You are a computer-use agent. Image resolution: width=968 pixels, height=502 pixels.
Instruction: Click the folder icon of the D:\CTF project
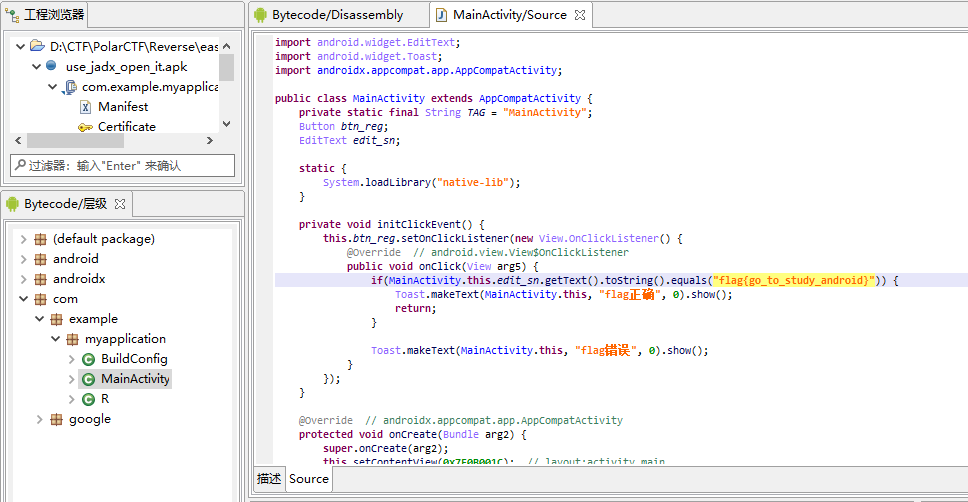click(x=37, y=46)
